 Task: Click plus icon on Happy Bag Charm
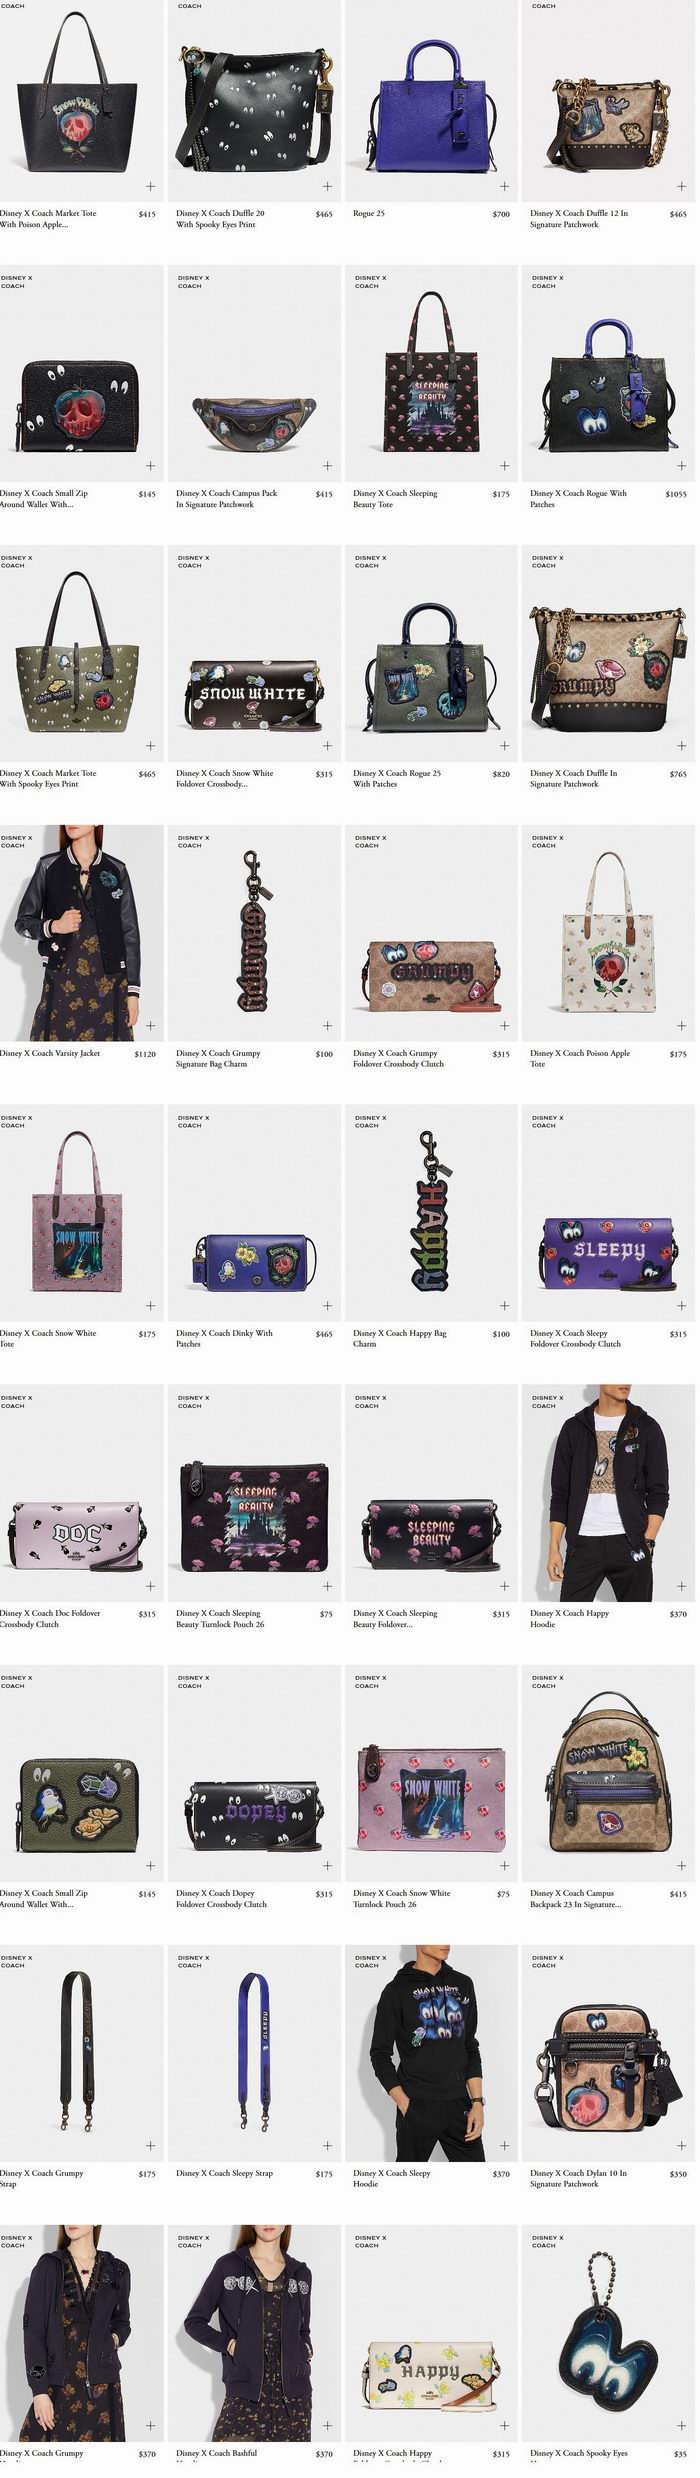coord(504,1306)
